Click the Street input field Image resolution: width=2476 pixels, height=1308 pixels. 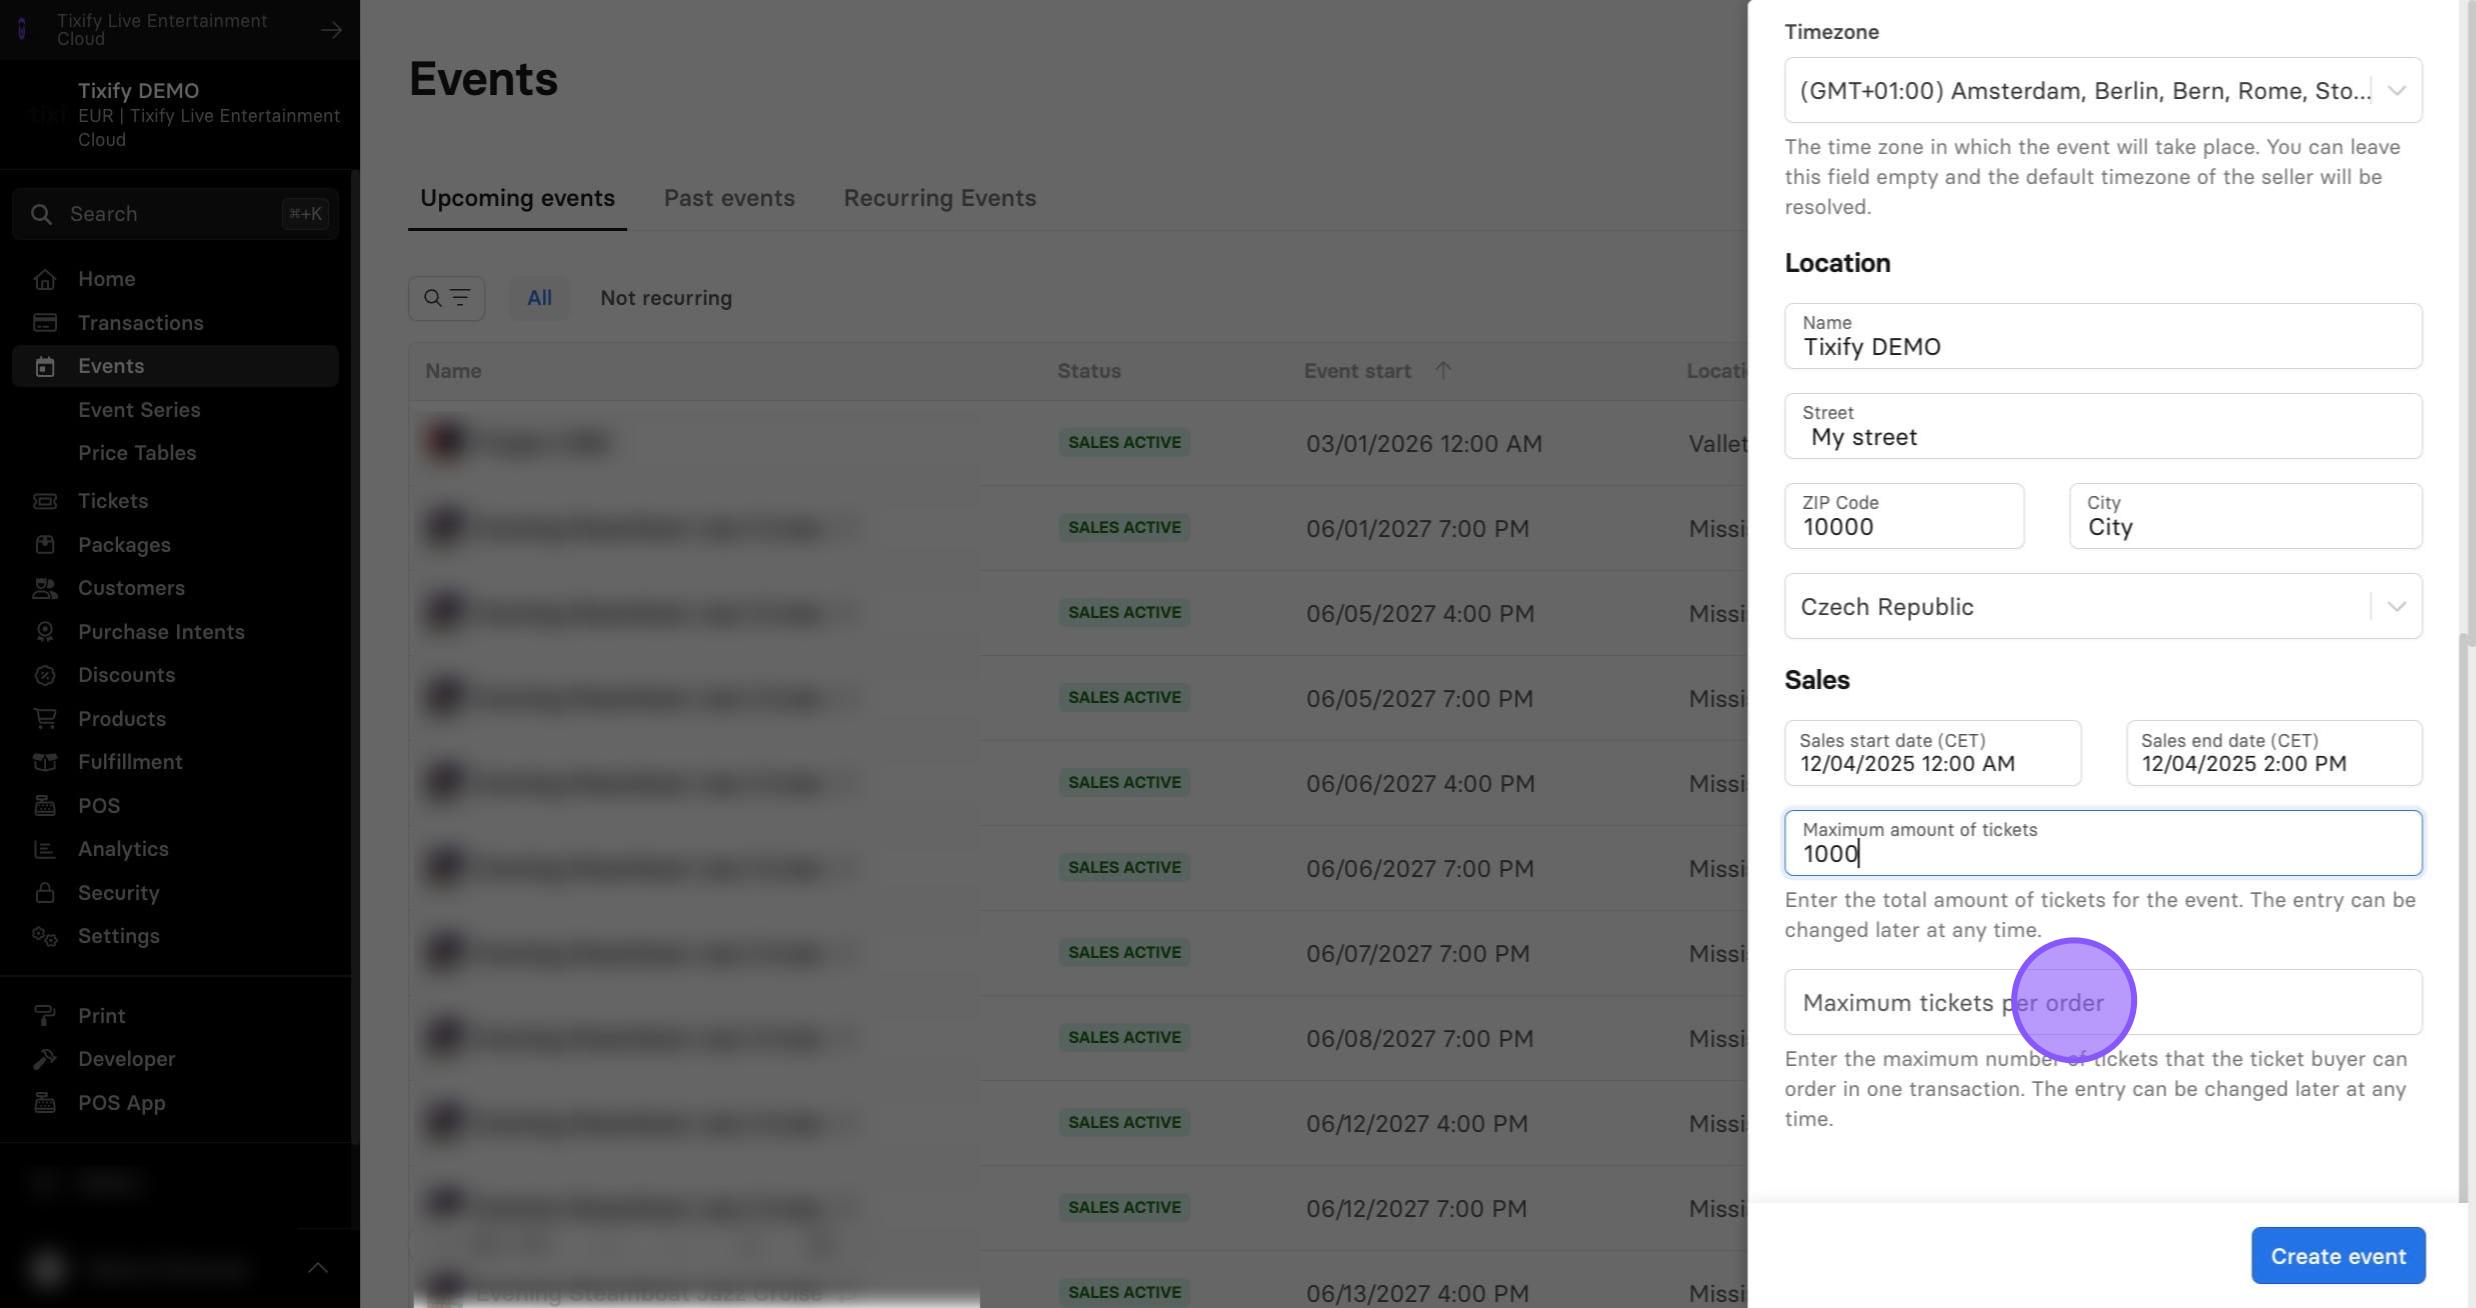2103,426
